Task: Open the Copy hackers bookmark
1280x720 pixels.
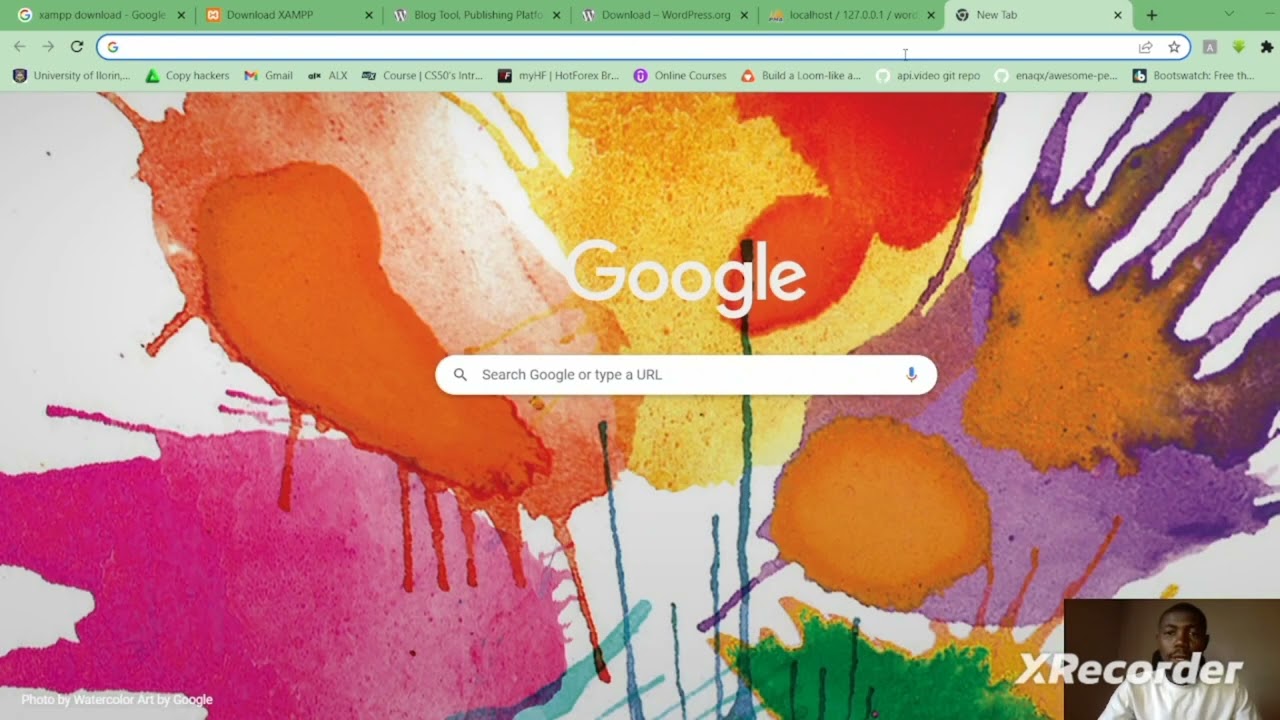Action: [x=187, y=76]
